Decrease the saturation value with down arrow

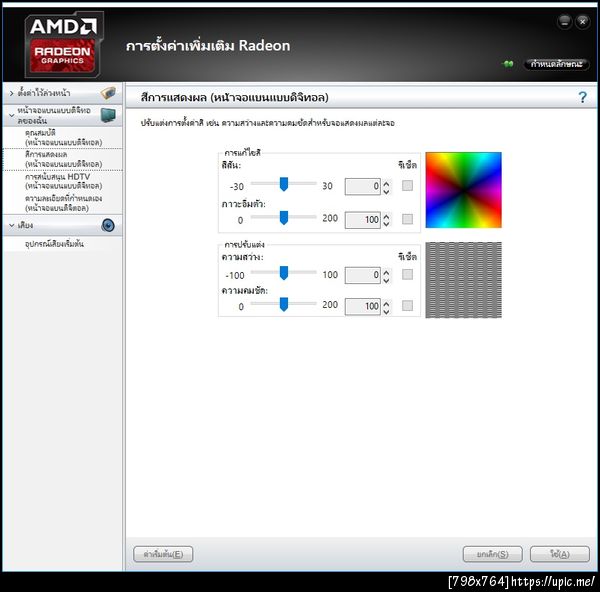386,224
